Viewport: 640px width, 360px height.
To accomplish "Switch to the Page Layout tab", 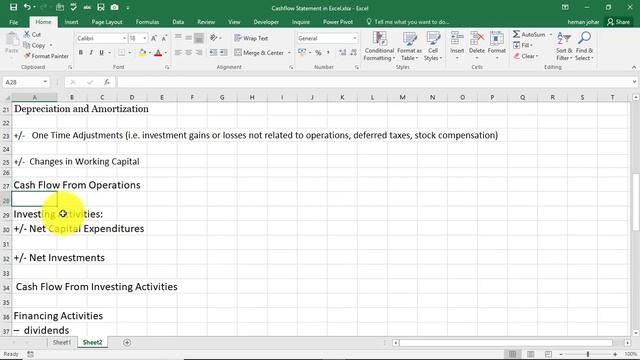I will (x=107, y=22).
